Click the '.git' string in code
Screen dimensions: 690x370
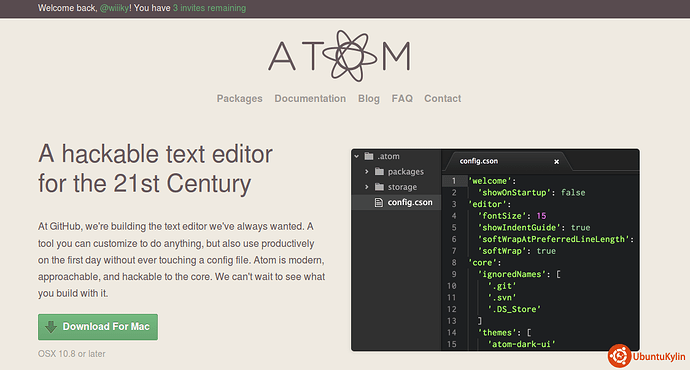point(502,286)
